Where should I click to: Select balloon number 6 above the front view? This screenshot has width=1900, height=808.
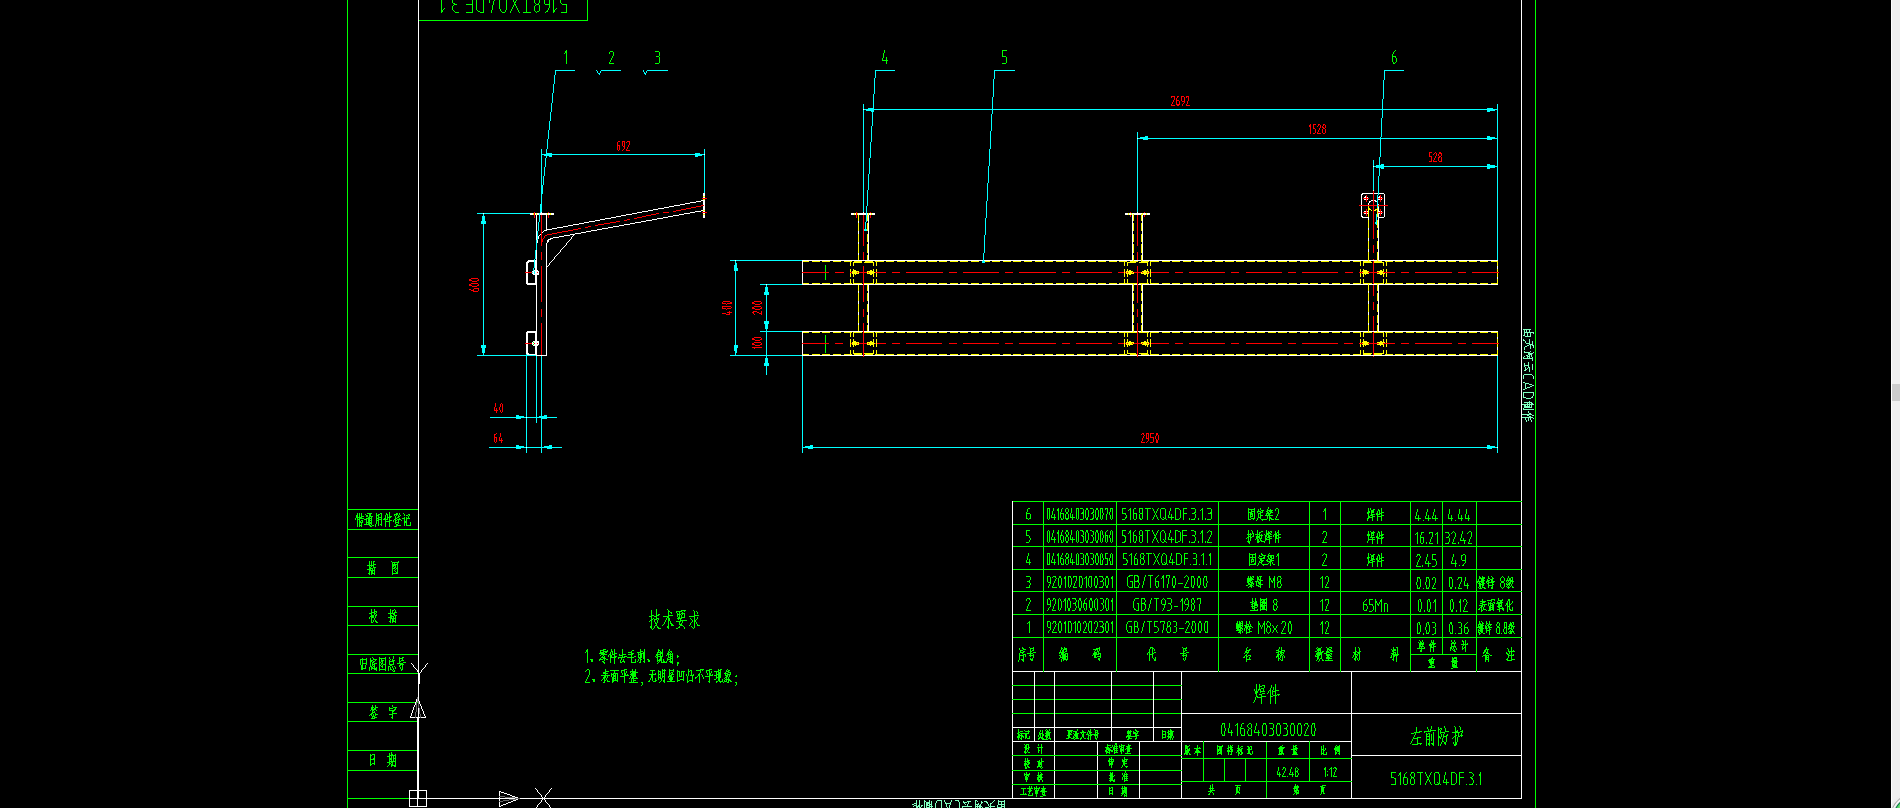click(1394, 58)
